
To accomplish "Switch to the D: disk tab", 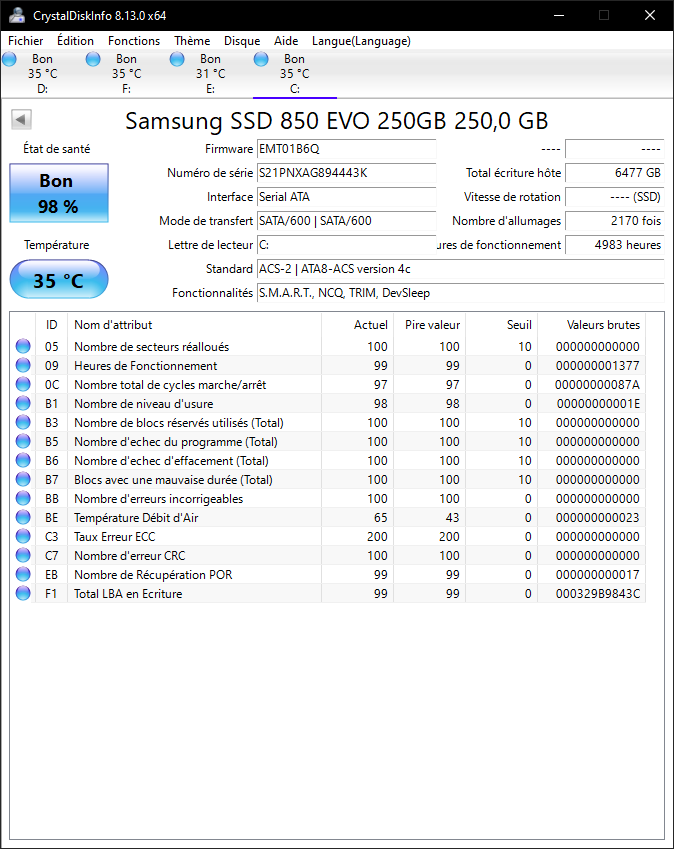I will coord(42,74).
